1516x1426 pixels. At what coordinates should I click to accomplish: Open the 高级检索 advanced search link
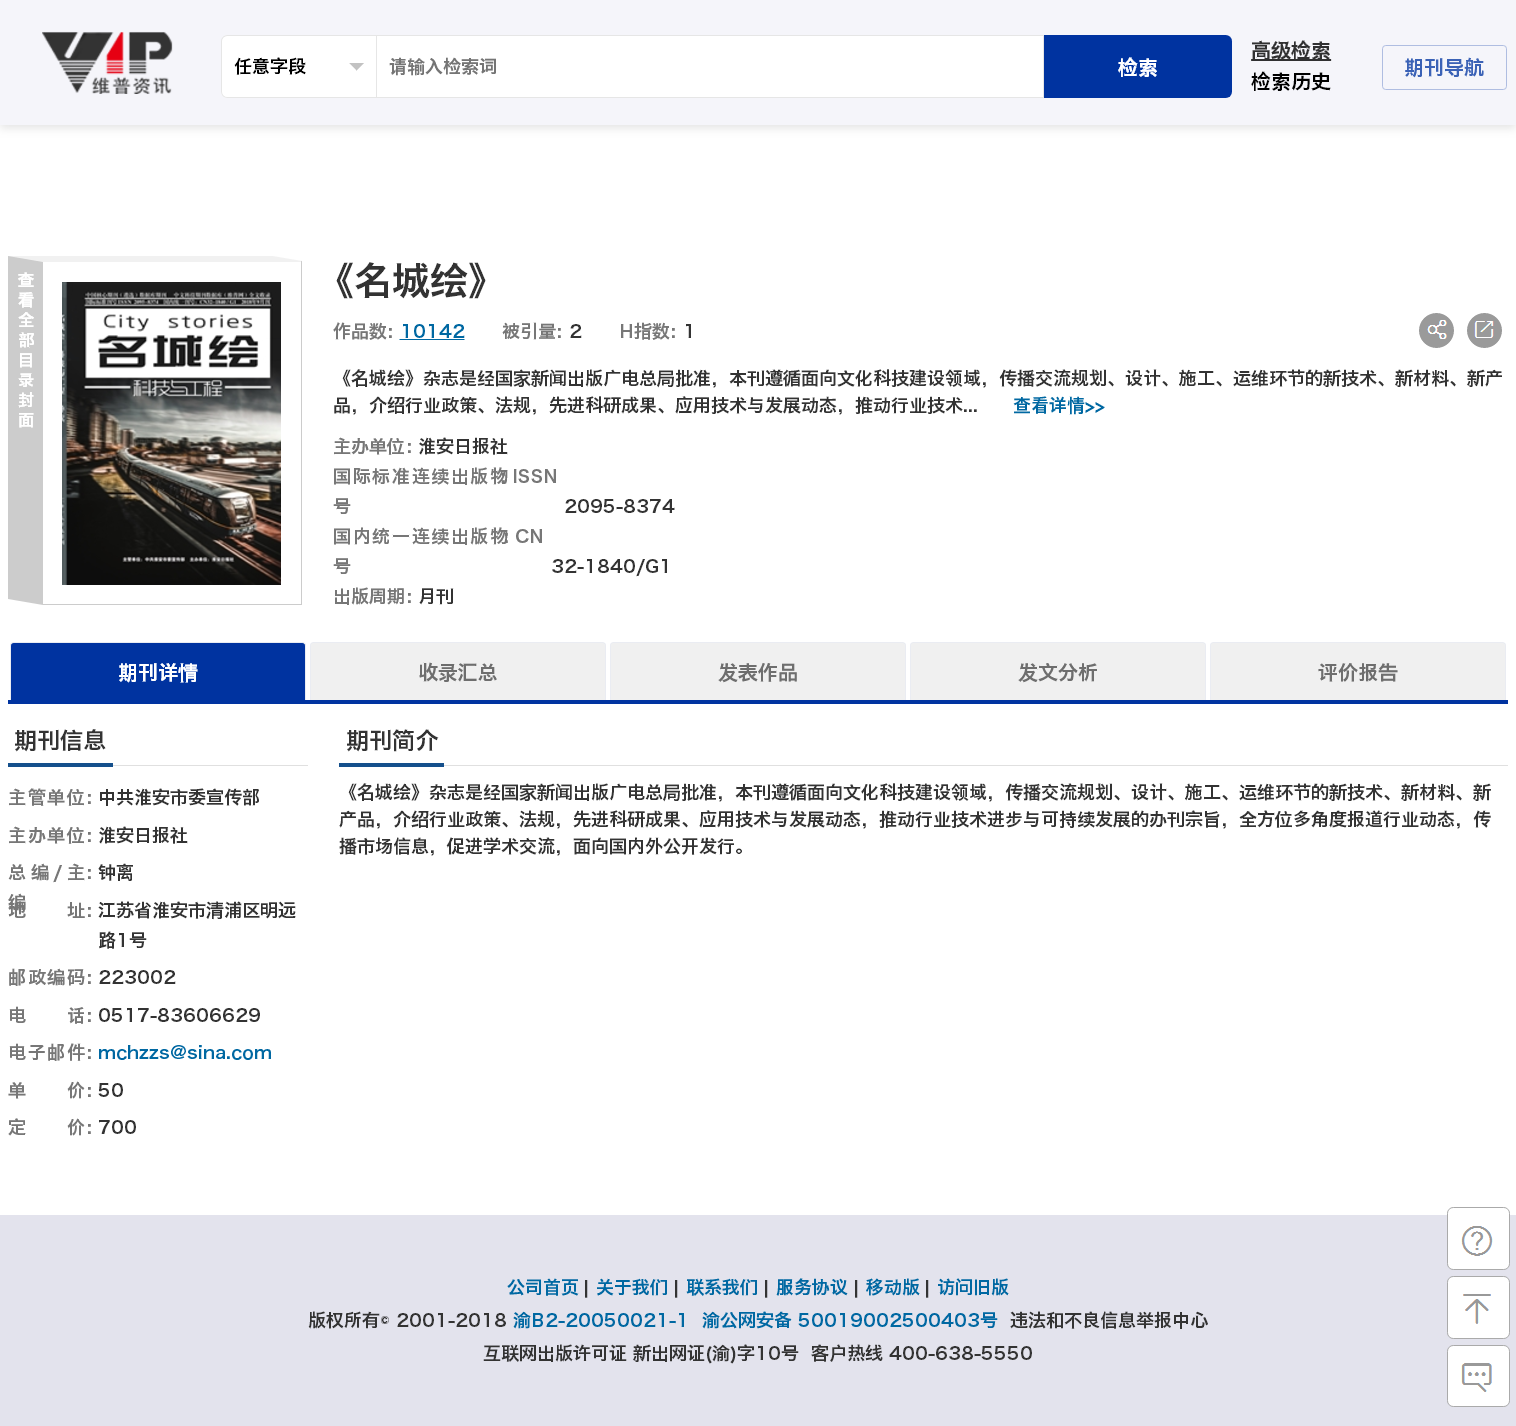point(1290,51)
